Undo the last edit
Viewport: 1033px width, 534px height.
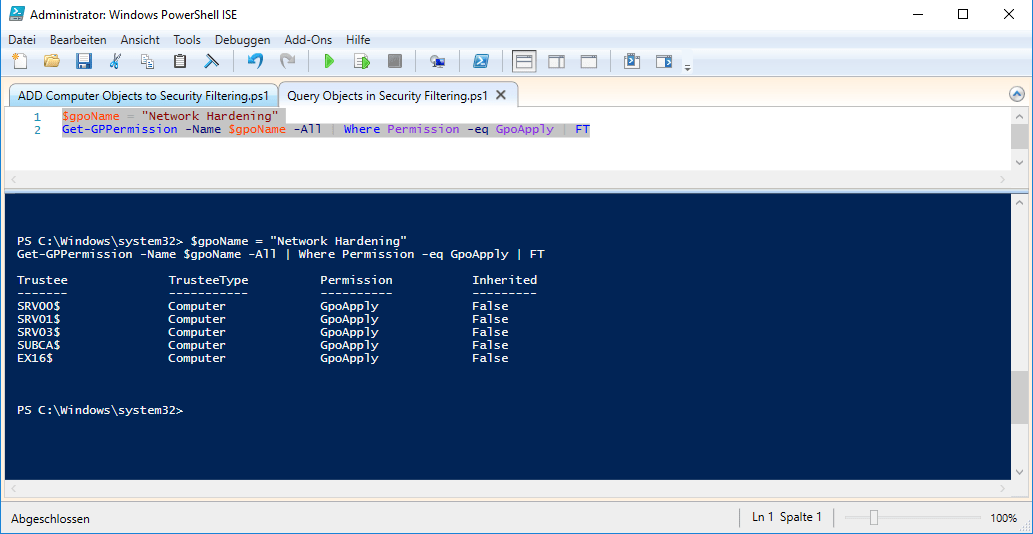coord(255,62)
